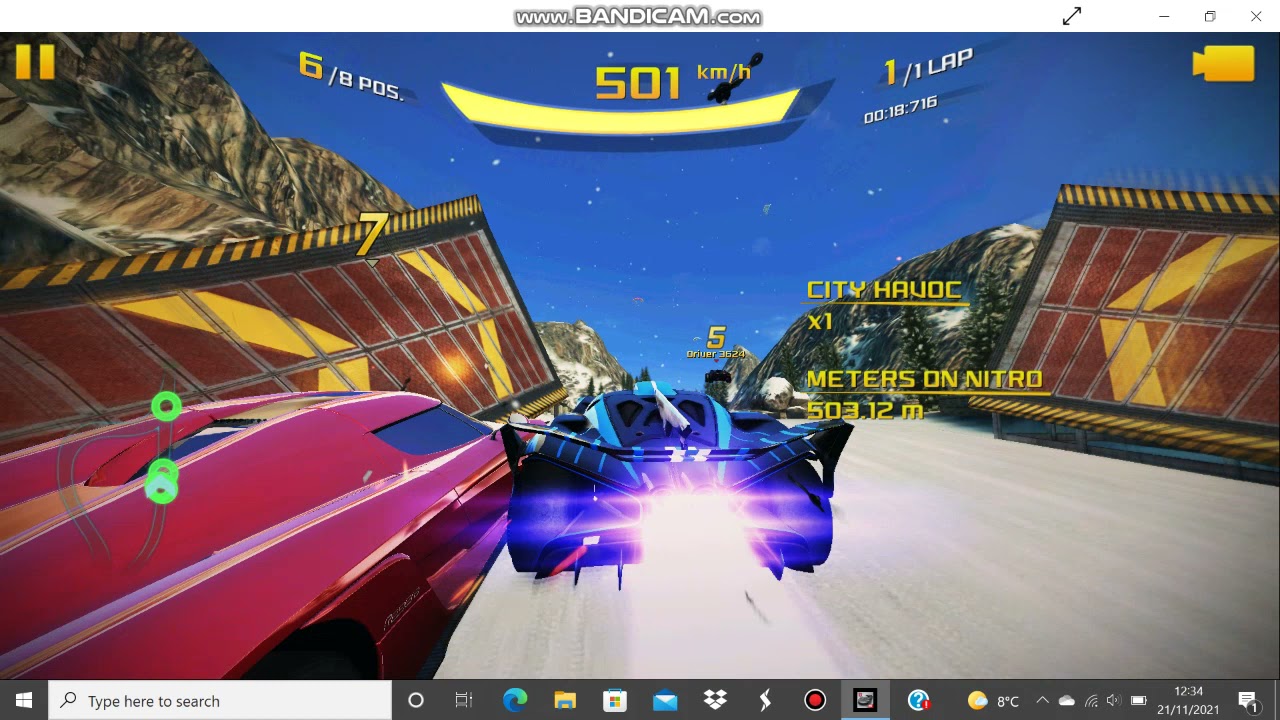Pause the race with the pause icon
Image resolution: width=1280 pixels, height=720 pixels.
(35, 62)
